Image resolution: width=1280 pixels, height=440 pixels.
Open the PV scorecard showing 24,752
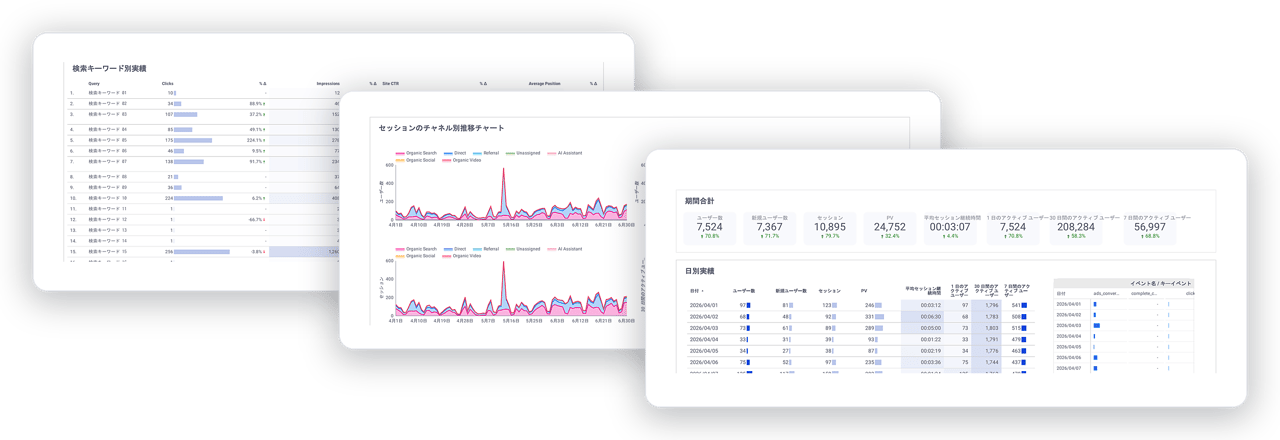(x=889, y=228)
